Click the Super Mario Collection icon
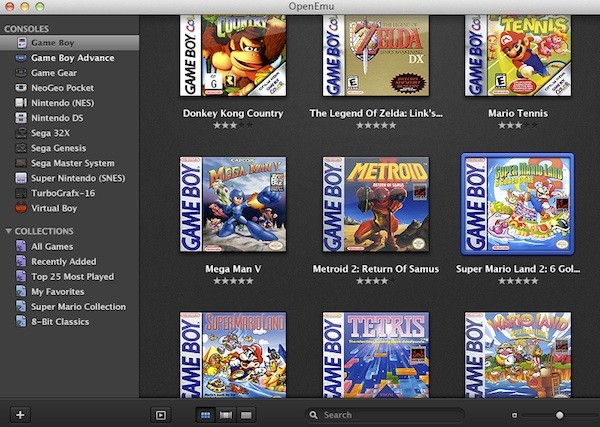 point(21,306)
